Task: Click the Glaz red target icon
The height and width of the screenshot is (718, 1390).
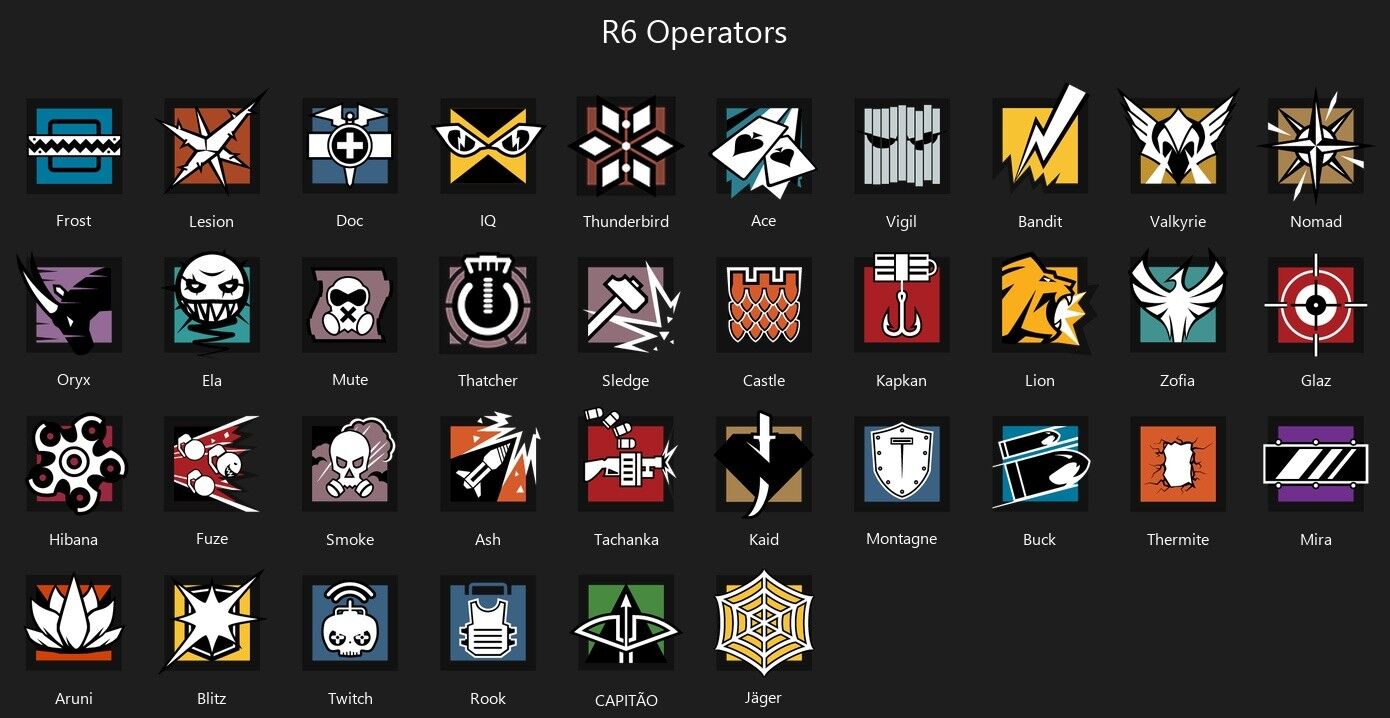Action: click(1316, 305)
